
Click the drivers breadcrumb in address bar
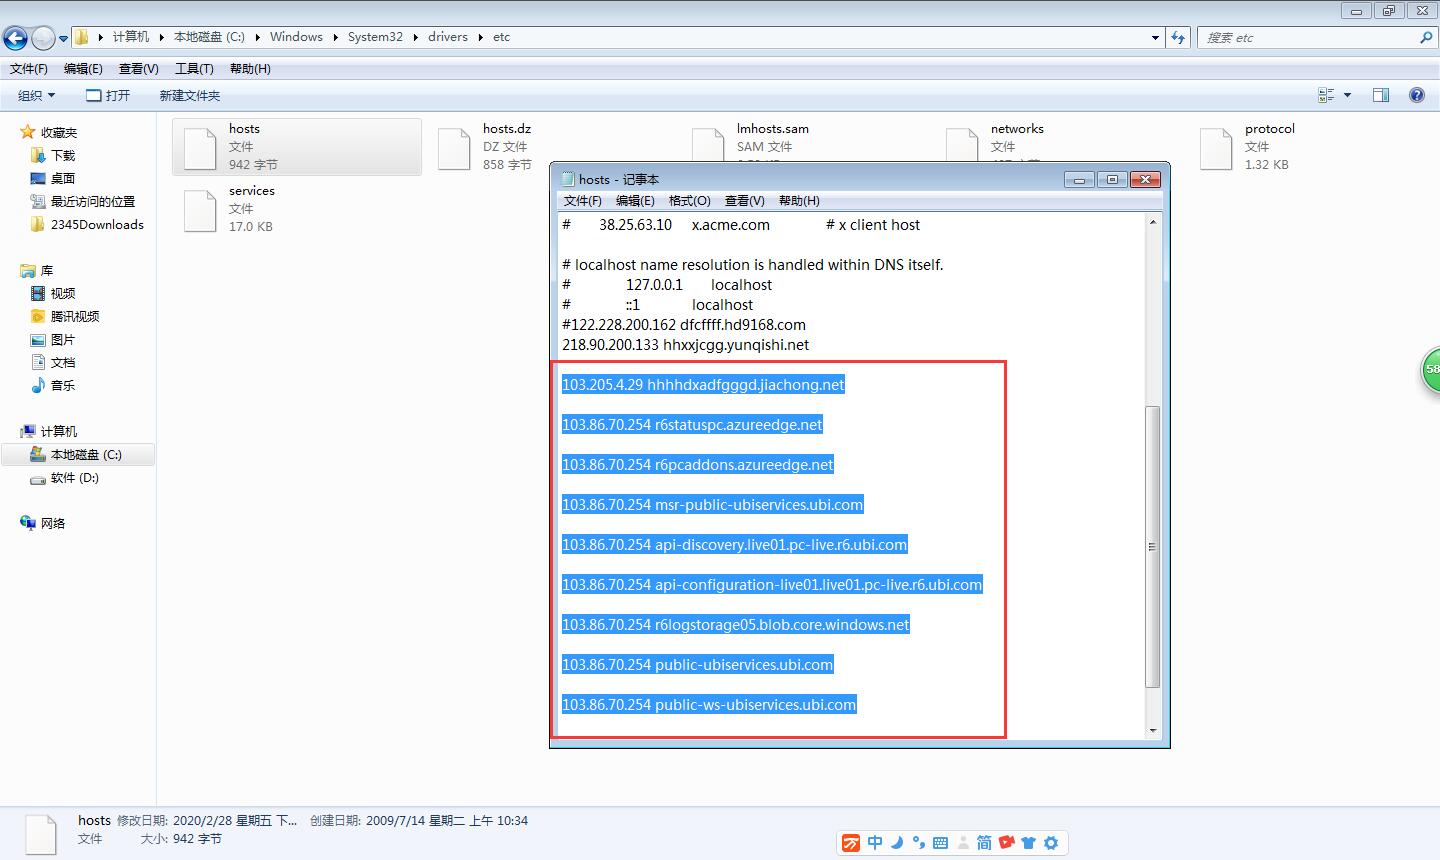(447, 37)
